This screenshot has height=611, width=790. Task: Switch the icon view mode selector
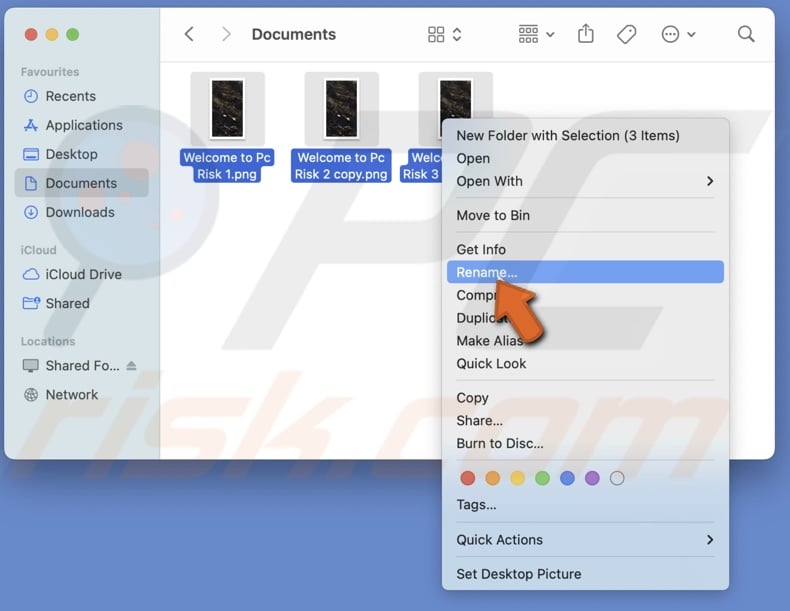point(444,34)
